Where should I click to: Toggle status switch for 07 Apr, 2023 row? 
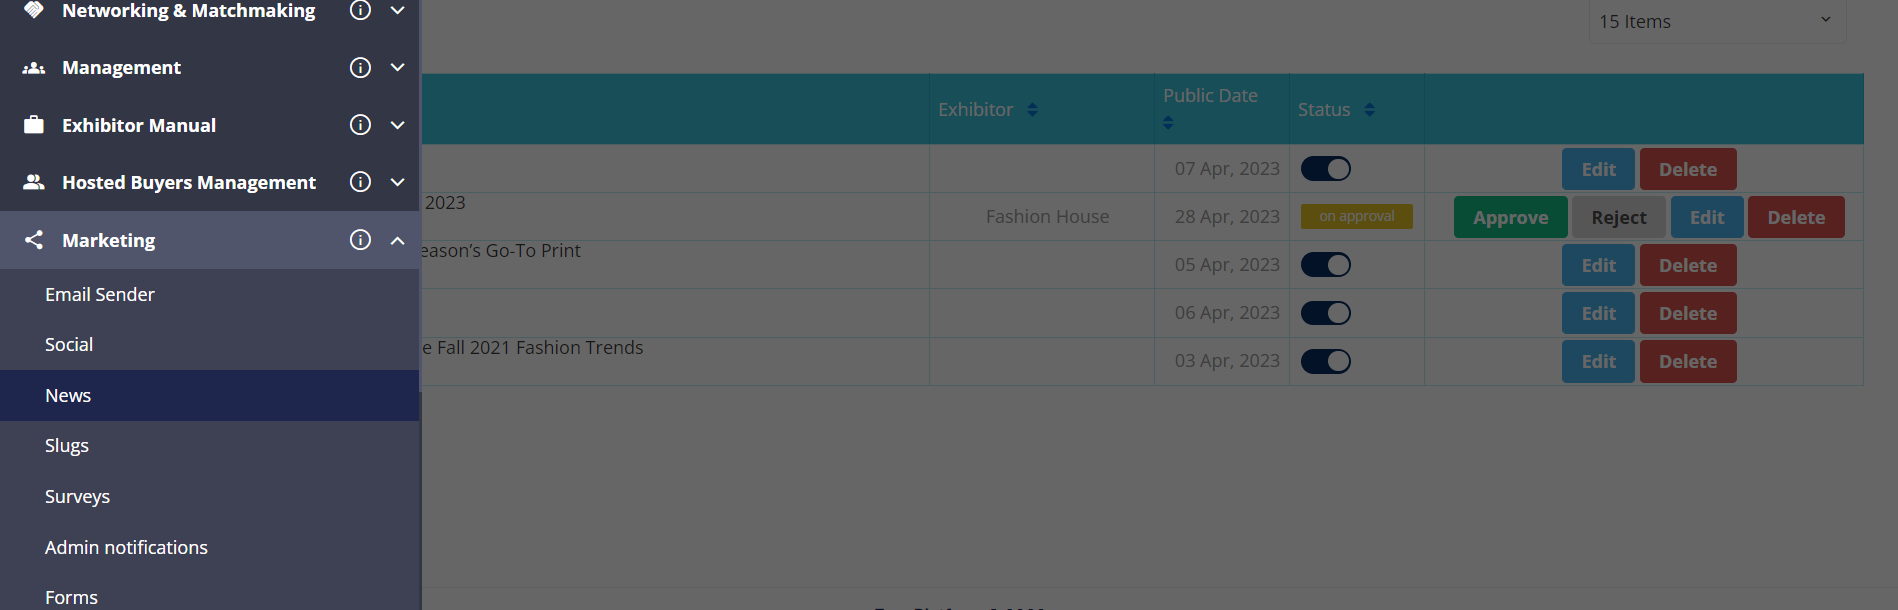click(x=1326, y=169)
